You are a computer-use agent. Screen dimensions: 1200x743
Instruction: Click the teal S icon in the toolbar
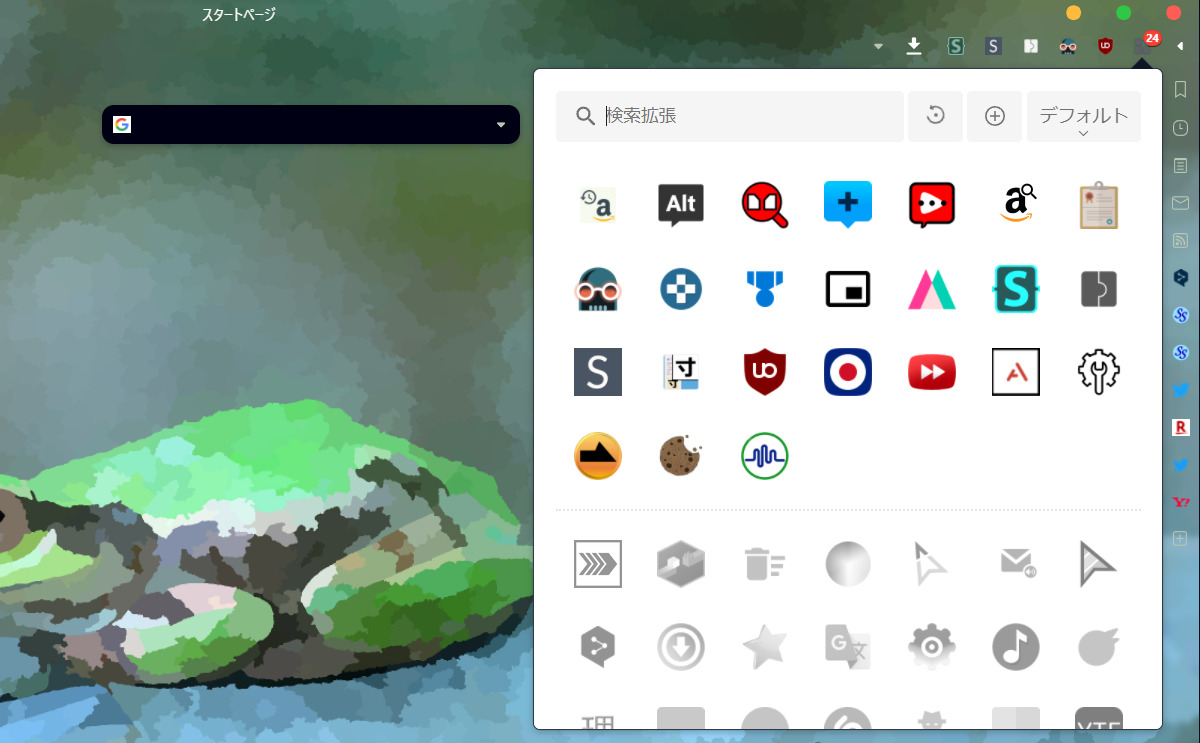coord(955,46)
